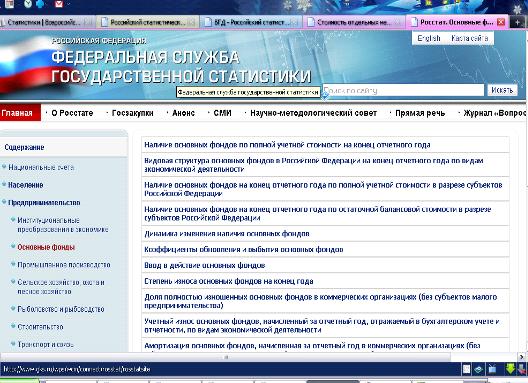This screenshot has height=383, width=528.
Task: Open the Госзакупки menu item
Action: click(x=132, y=113)
